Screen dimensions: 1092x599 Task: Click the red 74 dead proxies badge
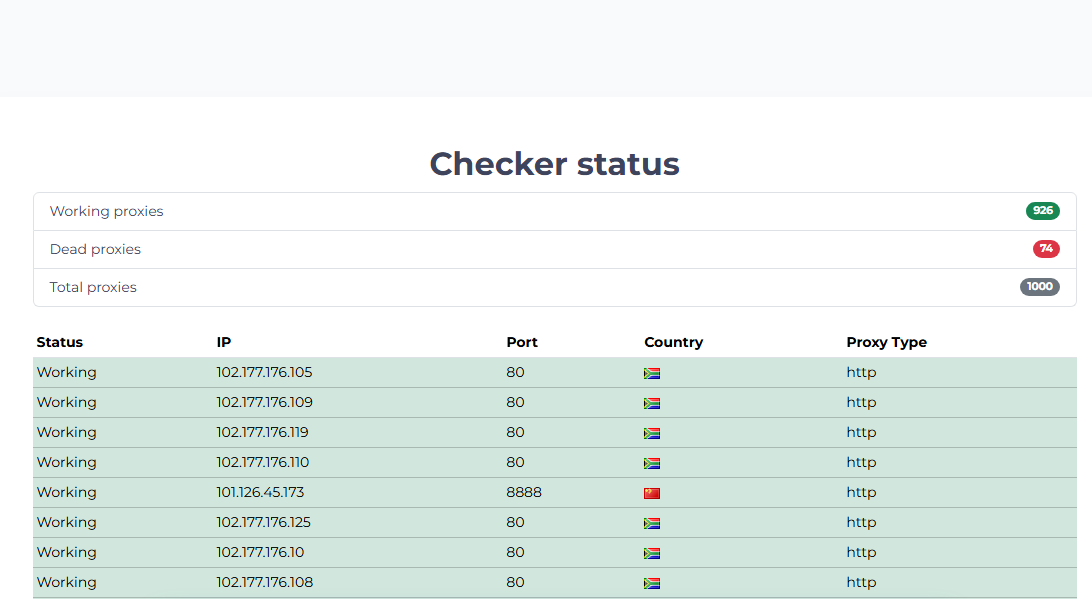coord(1046,249)
